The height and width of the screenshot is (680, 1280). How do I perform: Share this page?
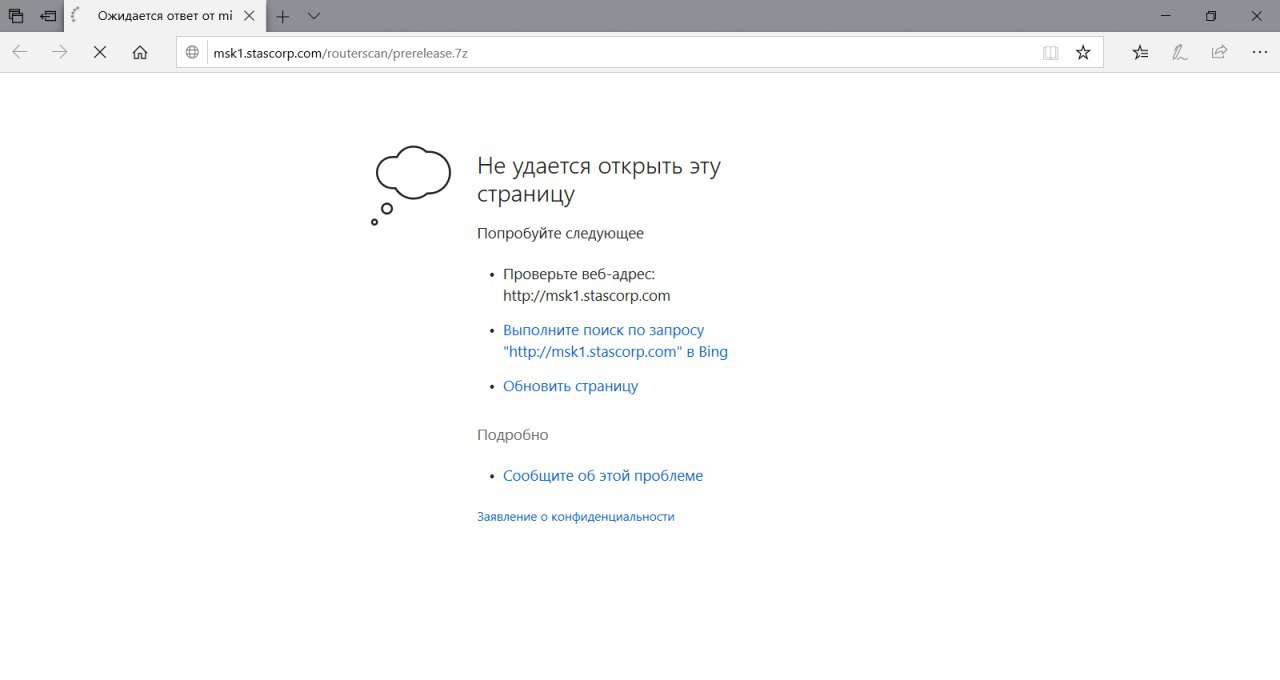[1219, 52]
